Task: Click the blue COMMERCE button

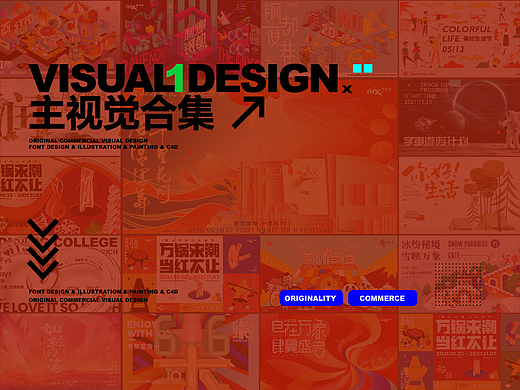Action: tap(382, 298)
